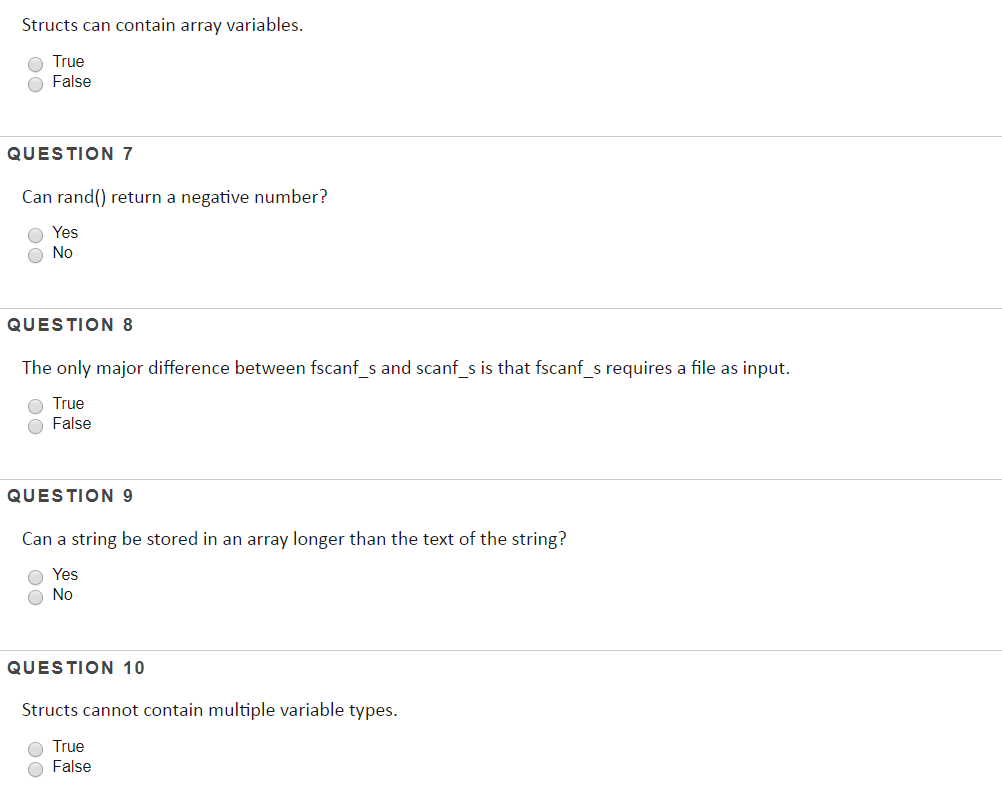Click 'Structs cannot contain multiple variable types' text
Viewport: 1002px width, 803px height.
[210, 711]
